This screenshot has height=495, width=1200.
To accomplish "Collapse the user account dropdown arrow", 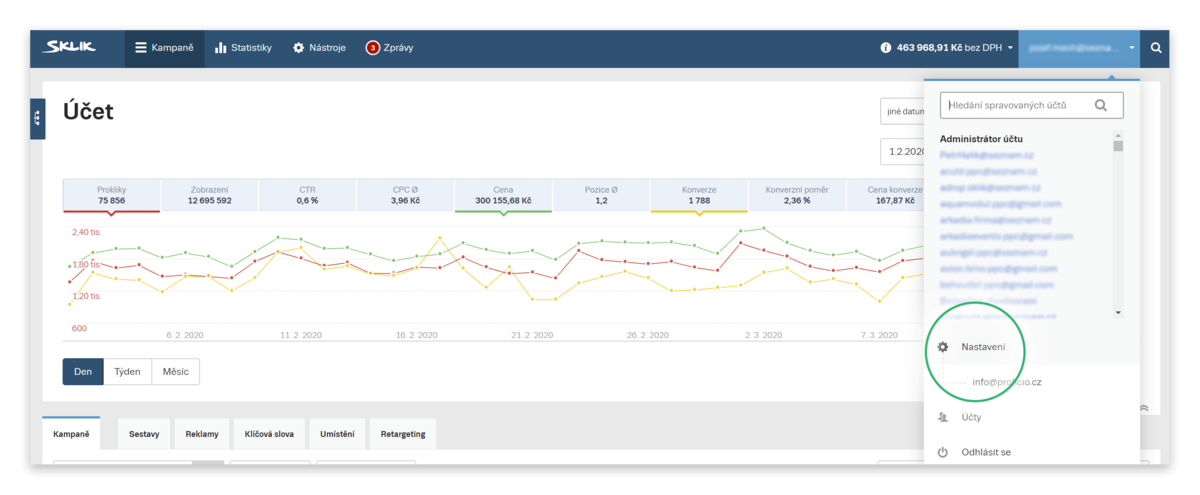I will tap(1131, 48).
